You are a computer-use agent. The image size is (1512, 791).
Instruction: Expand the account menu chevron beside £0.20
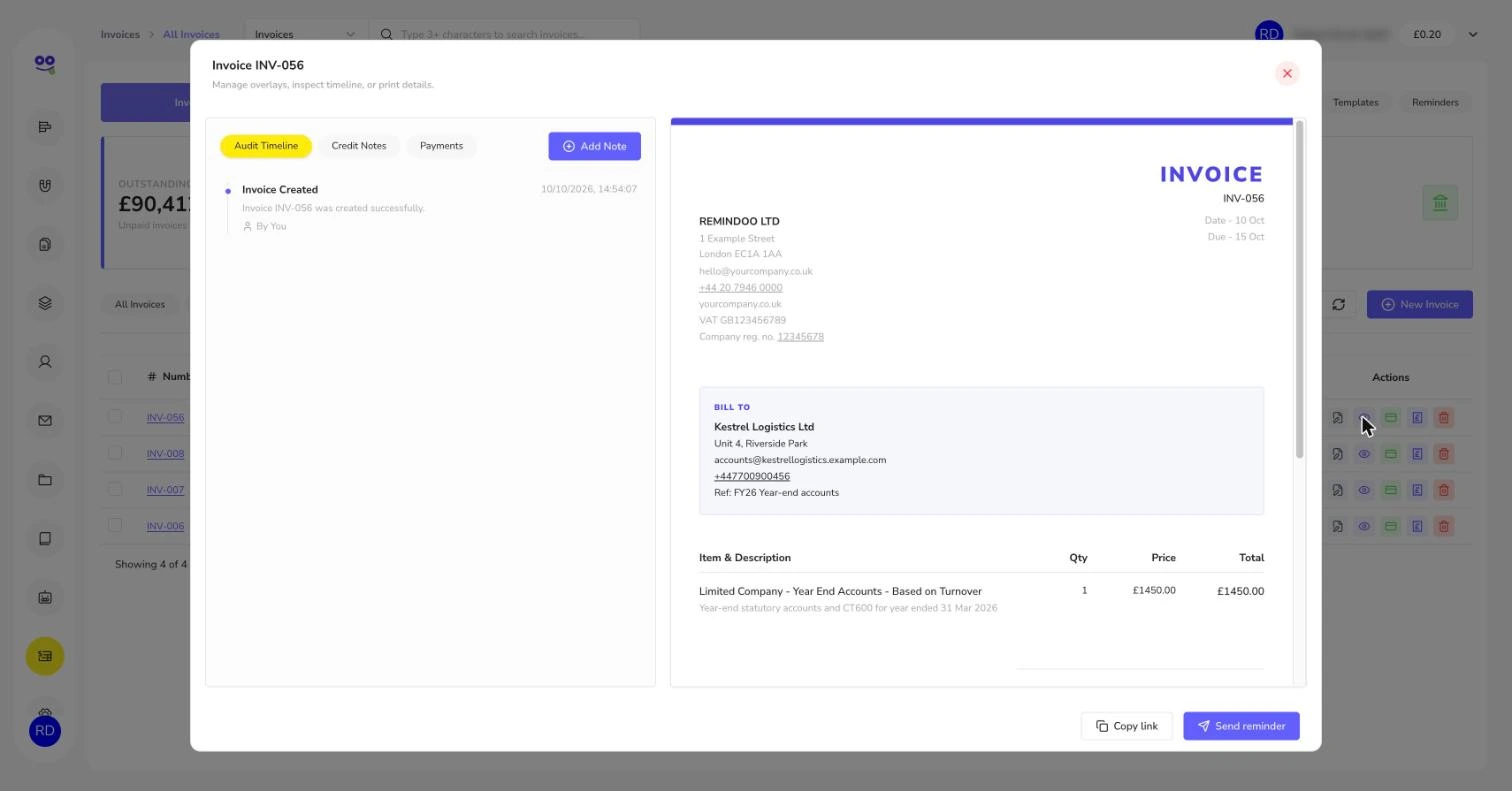coord(1472,34)
